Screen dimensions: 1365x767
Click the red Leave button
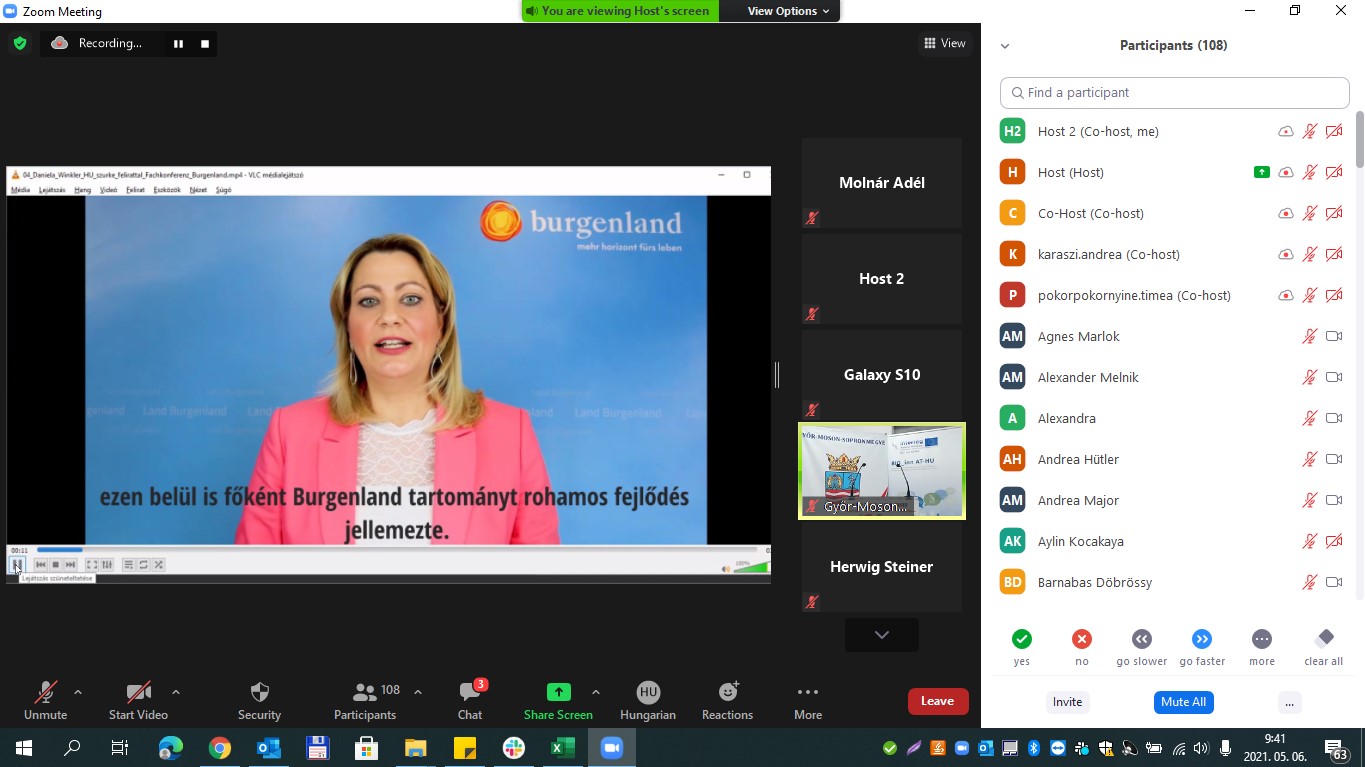pyautogui.click(x=938, y=701)
